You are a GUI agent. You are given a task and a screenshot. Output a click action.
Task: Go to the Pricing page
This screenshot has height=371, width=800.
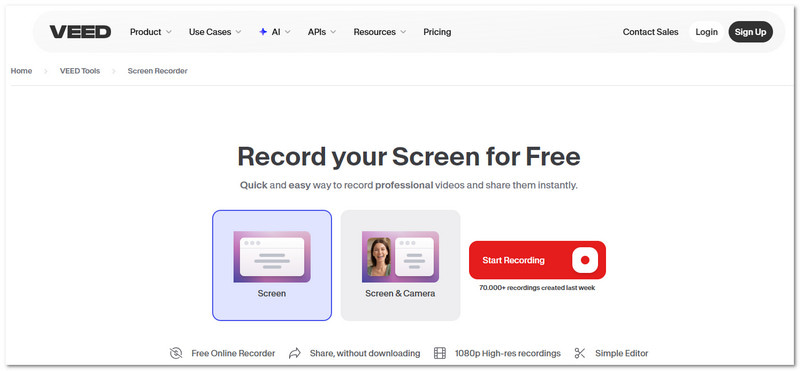(437, 32)
